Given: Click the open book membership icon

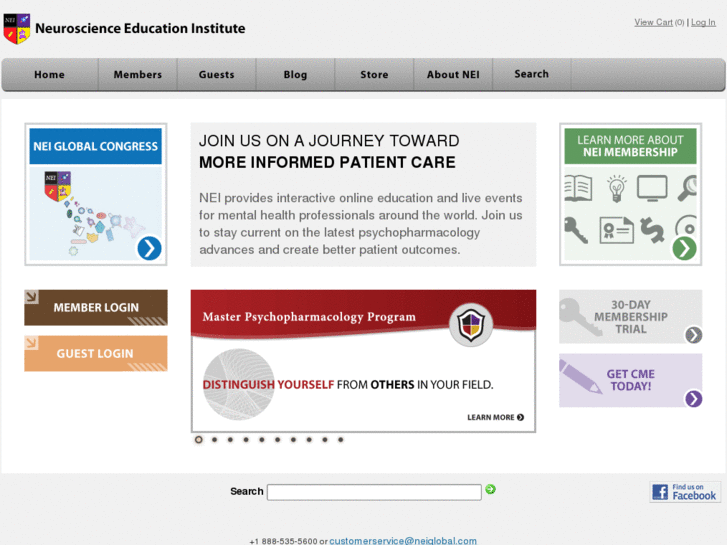Looking at the screenshot, I should [x=578, y=188].
